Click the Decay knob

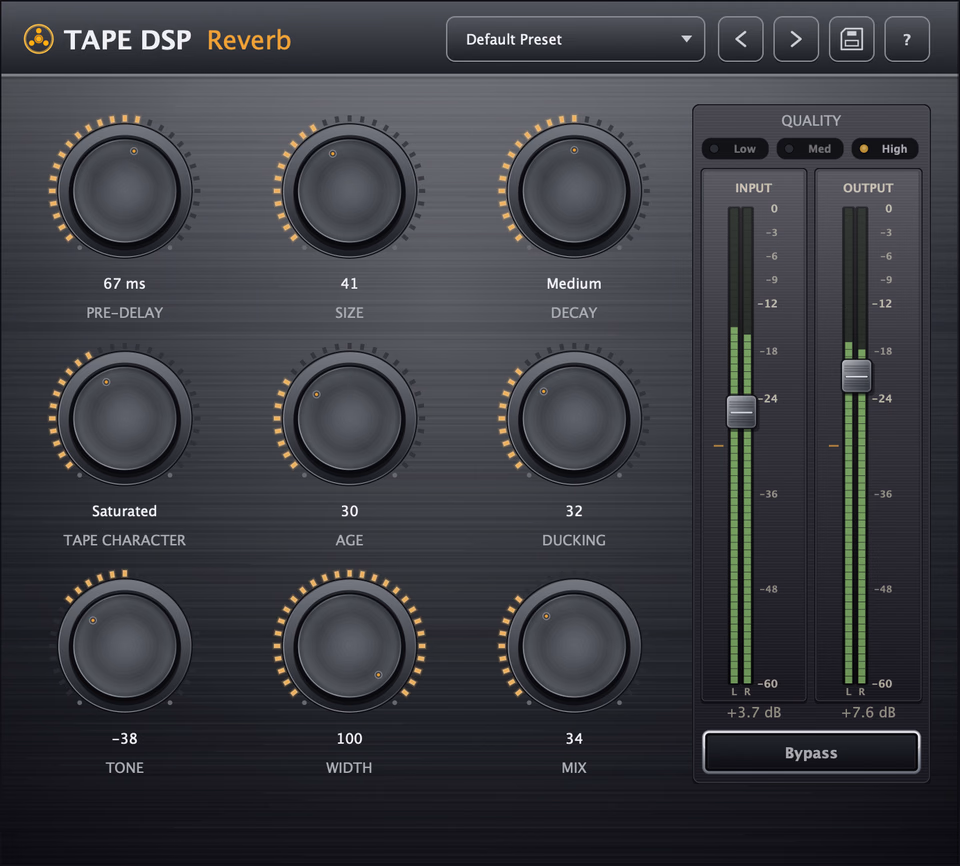point(574,190)
